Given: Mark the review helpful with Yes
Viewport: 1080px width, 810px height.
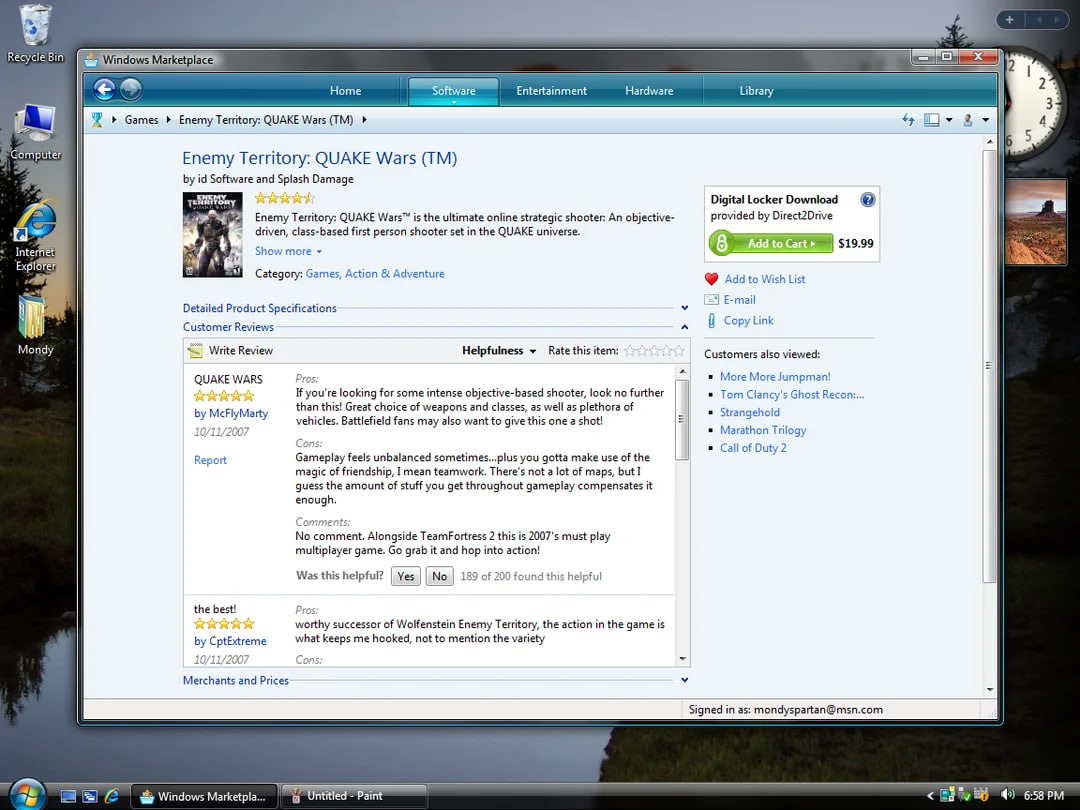Looking at the screenshot, I should point(406,577).
